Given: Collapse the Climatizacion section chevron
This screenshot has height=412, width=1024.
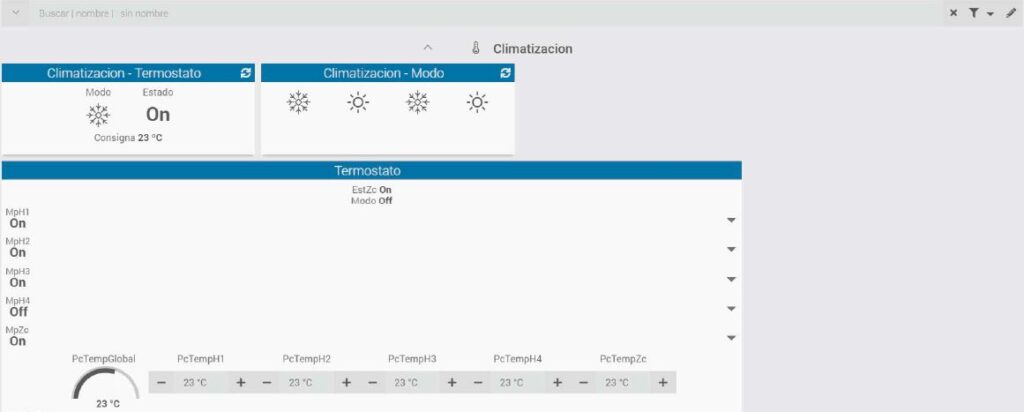Looking at the screenshot, I should click(x=427, y=48).
